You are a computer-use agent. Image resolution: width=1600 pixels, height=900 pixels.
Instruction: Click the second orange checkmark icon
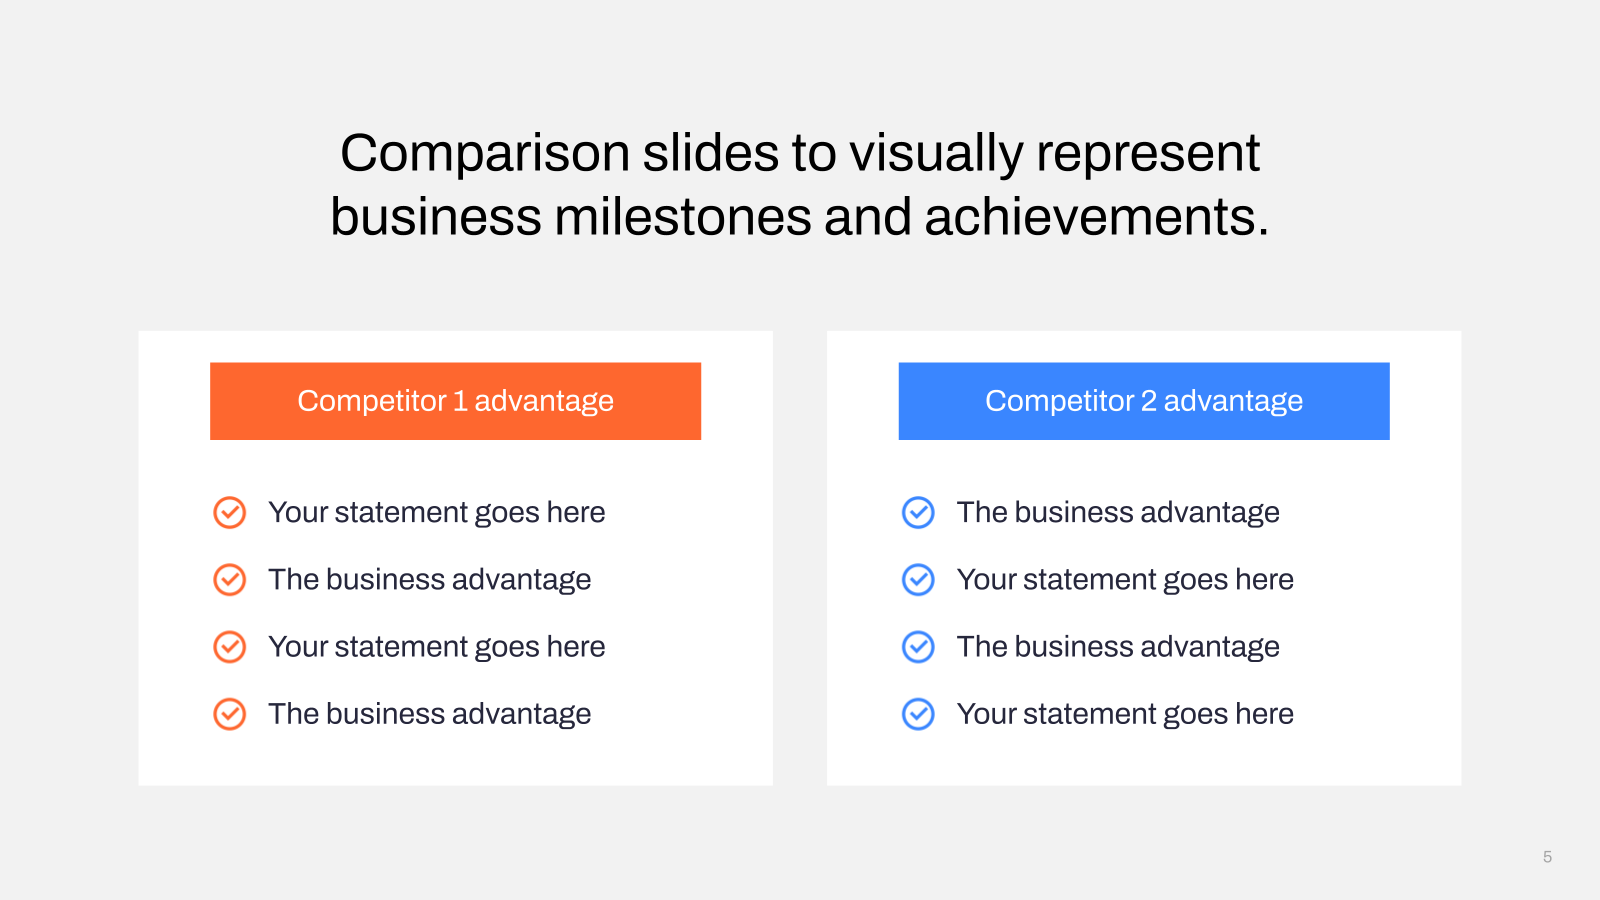click(230, 579)
